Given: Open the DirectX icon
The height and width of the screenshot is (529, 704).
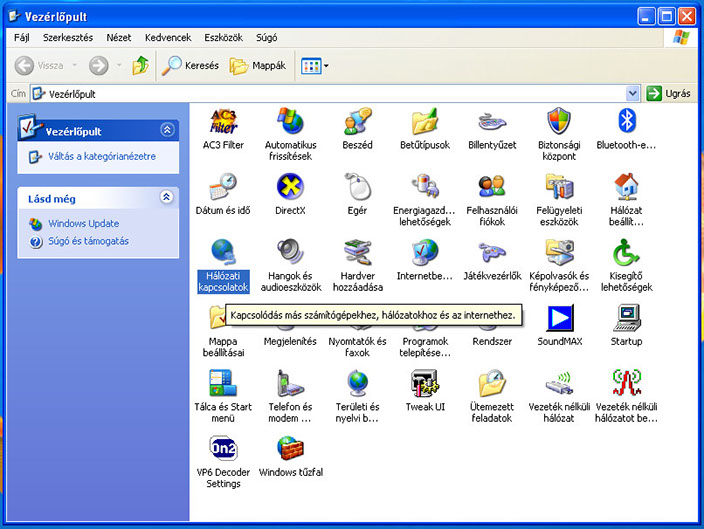Looking at the screenshot, I should [x=290, y=187].
